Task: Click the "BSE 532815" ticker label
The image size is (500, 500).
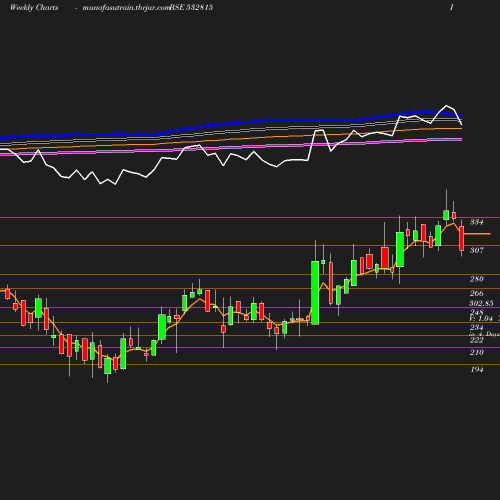Action: point(191,8)
